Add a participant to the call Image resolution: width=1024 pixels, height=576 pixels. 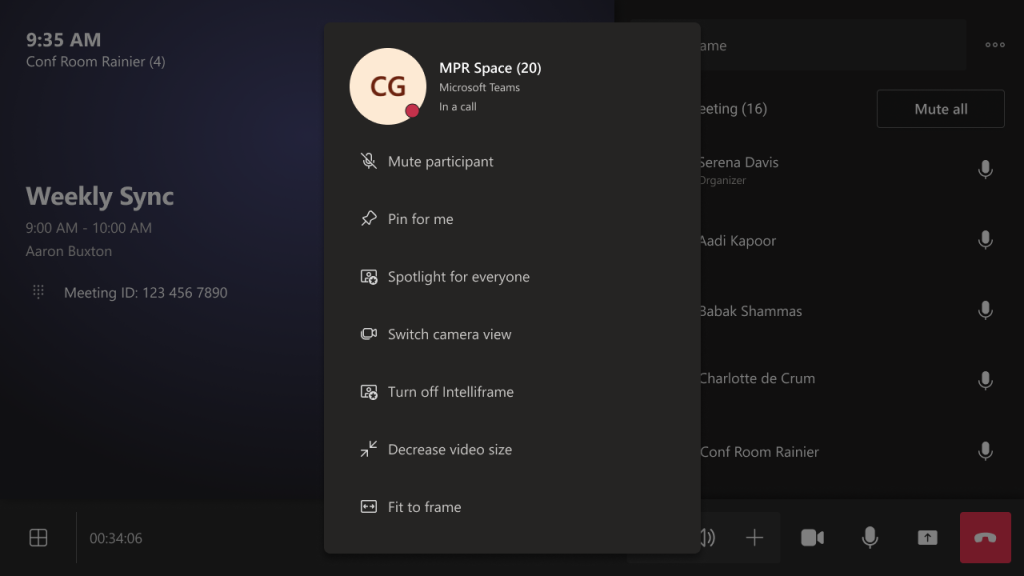(754, 537)
